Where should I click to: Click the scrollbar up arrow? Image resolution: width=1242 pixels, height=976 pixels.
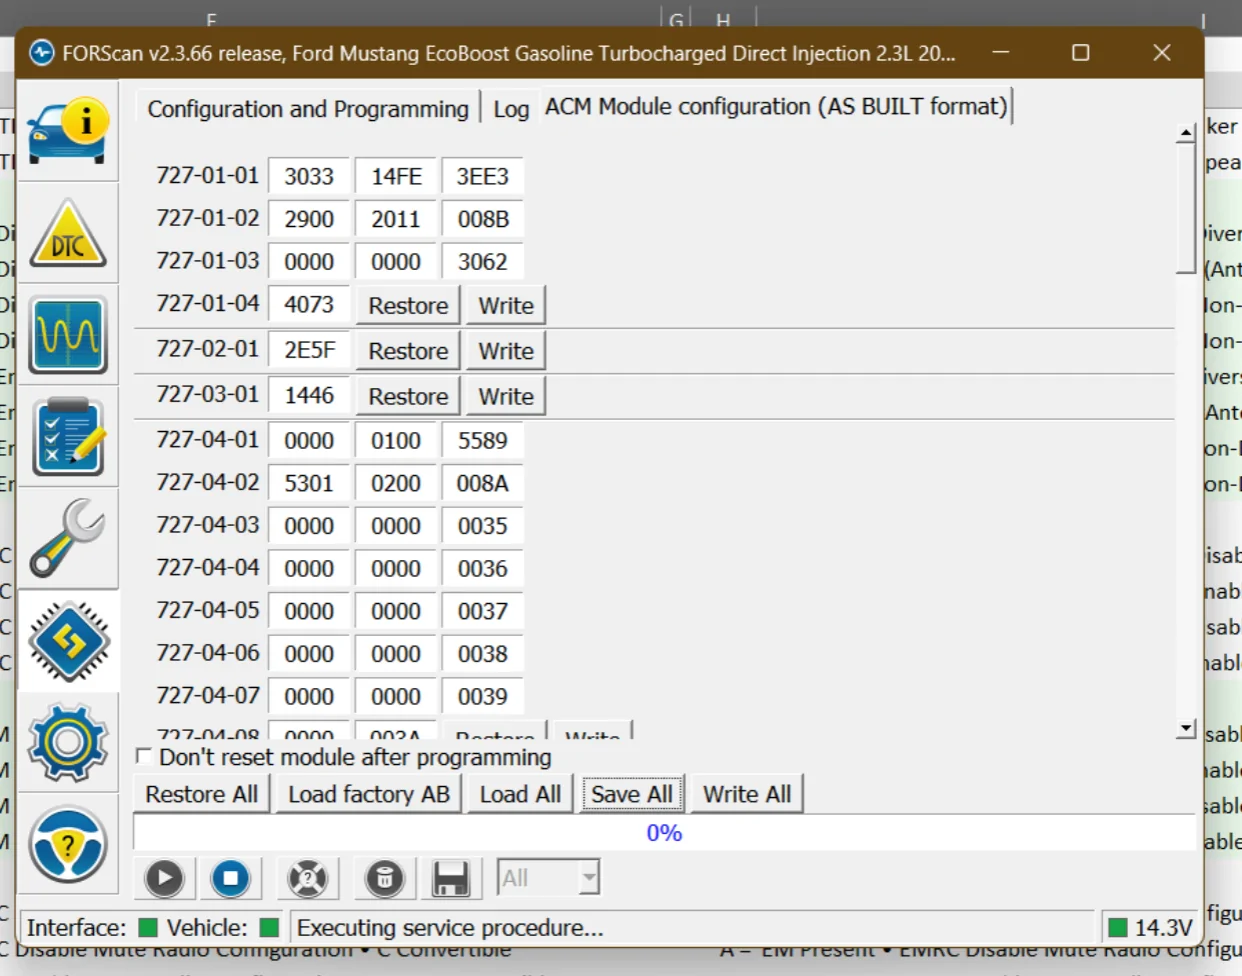[x=1186, y=132]
